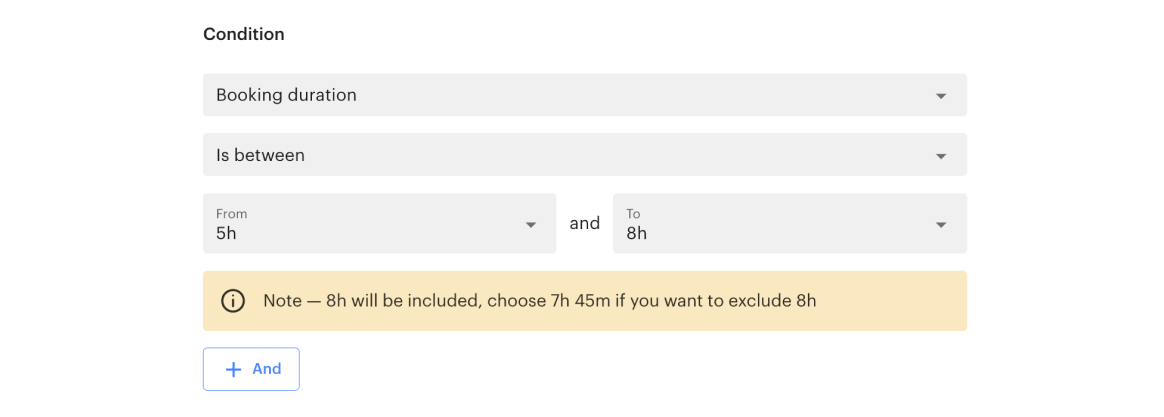Click the "Is between" label text
The width and height of the screenshot is (1164, 417).
pos(260,155)
